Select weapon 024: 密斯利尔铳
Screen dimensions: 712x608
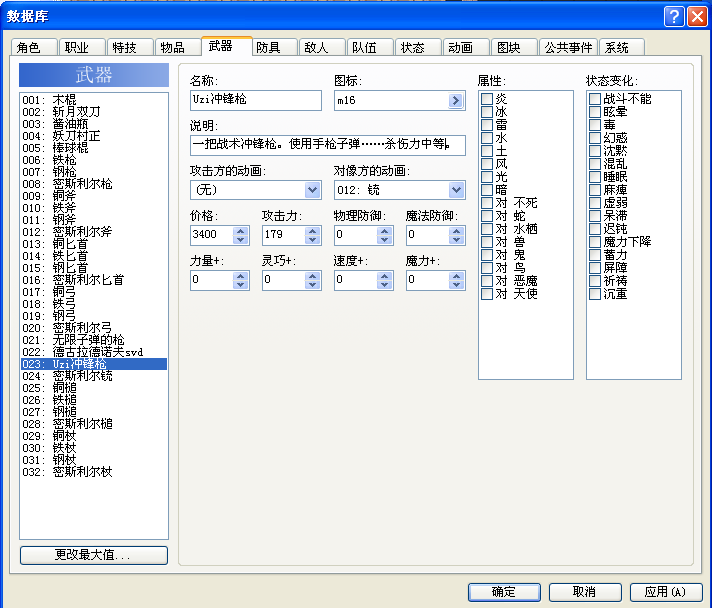94,376
